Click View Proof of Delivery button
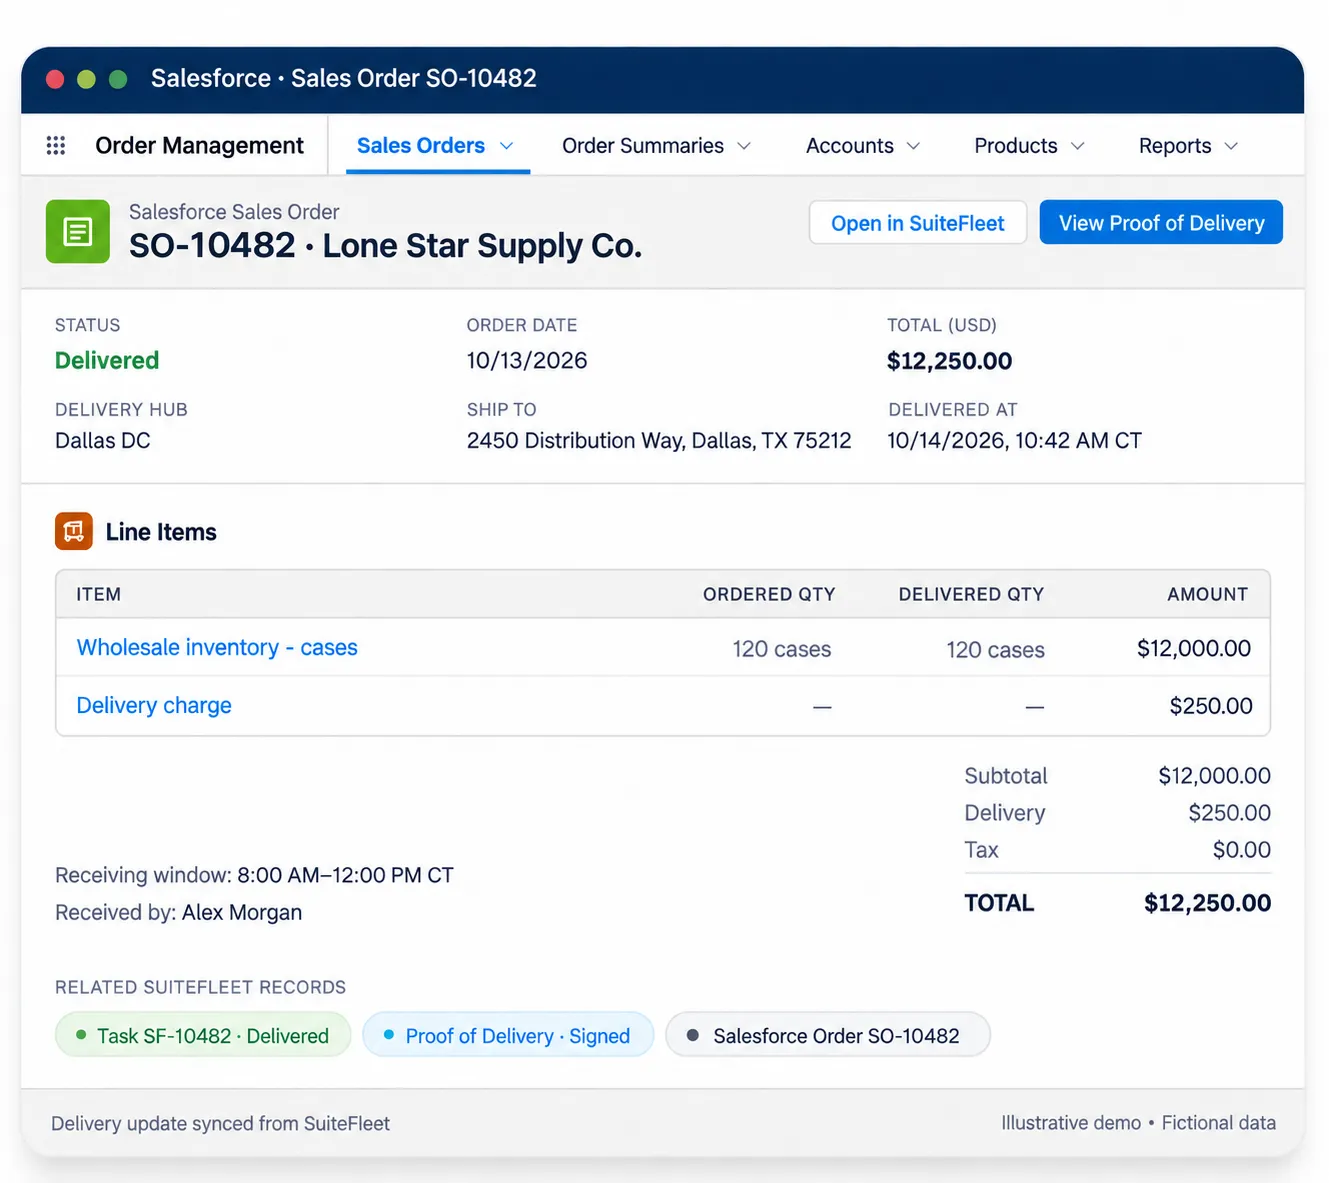Viewport: 1329px width, 1183px height. 1161,223
